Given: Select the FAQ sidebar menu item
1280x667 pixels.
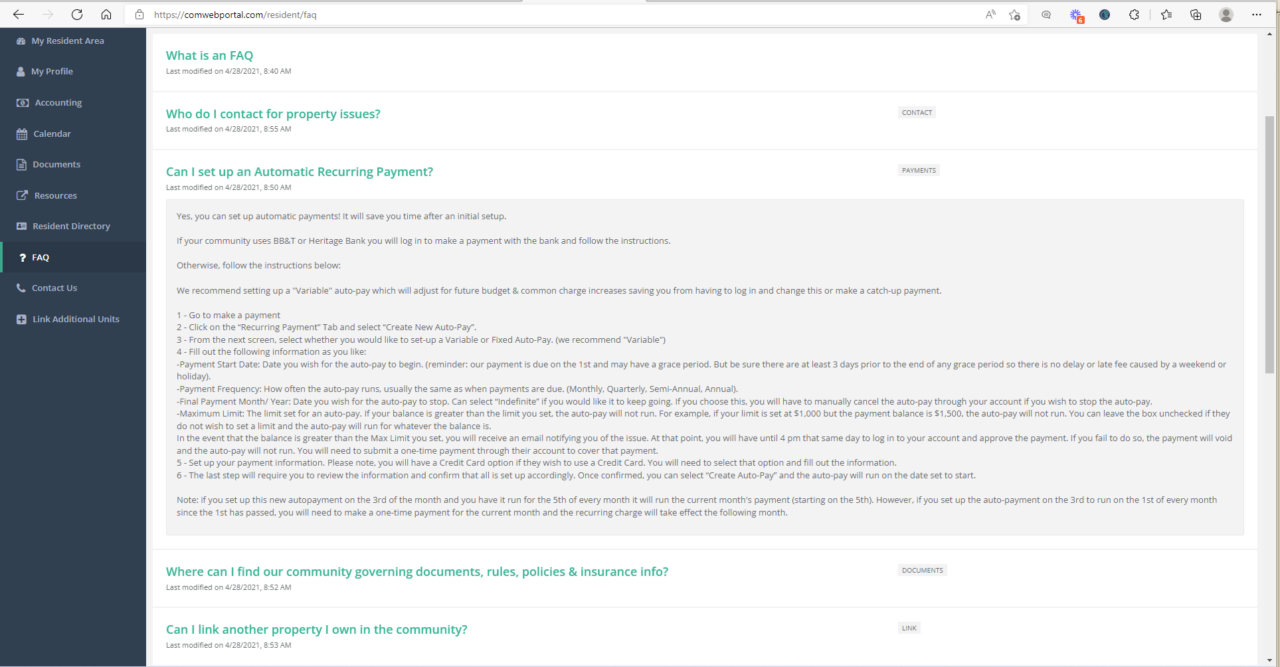Looking at the screenshot, I should click(40, 258).
